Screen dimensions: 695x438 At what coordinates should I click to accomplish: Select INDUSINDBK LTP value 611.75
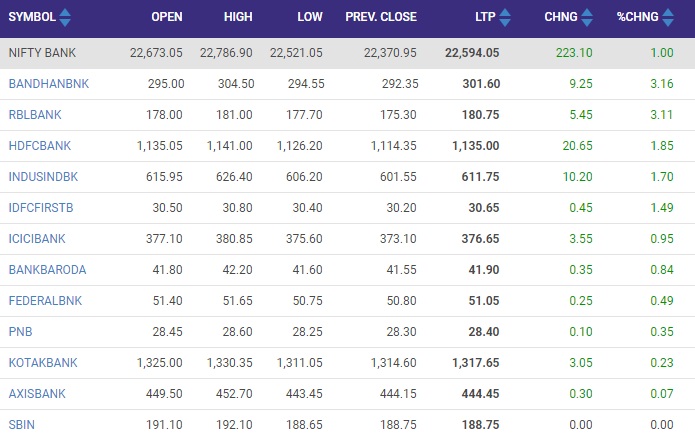coord(480,177)
